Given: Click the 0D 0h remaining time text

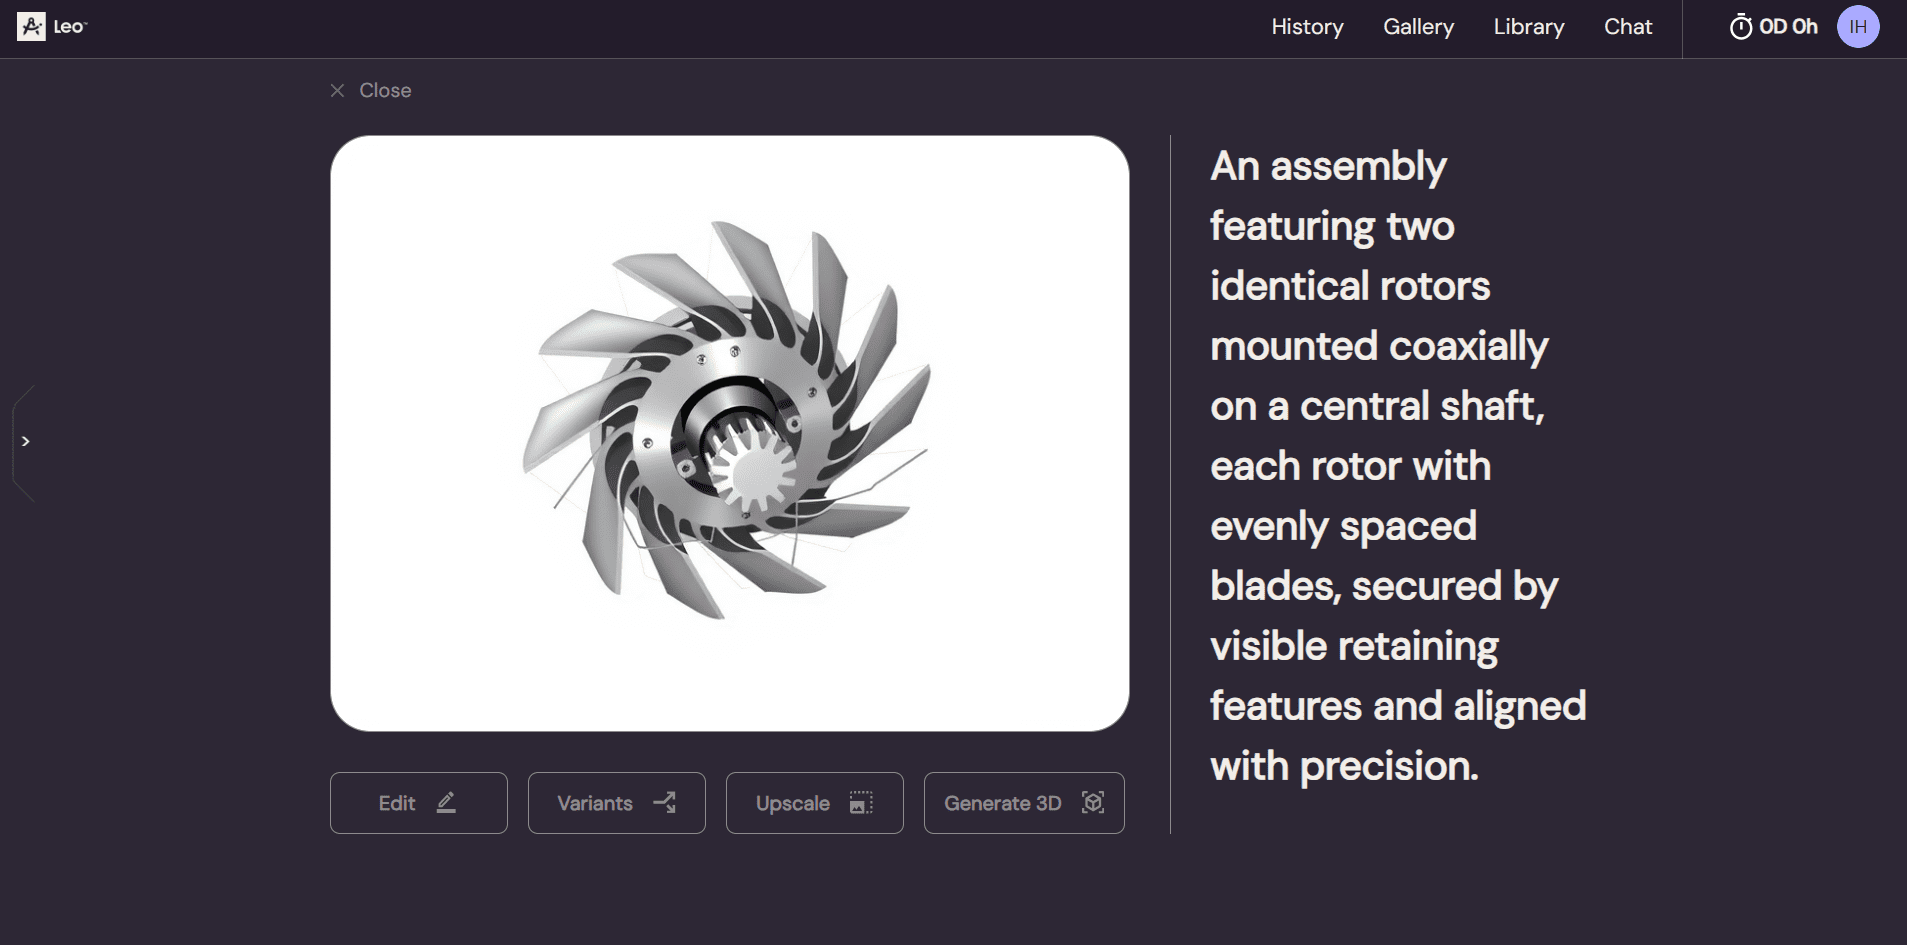Looking at the screenshot, I should coord(1788,27).
